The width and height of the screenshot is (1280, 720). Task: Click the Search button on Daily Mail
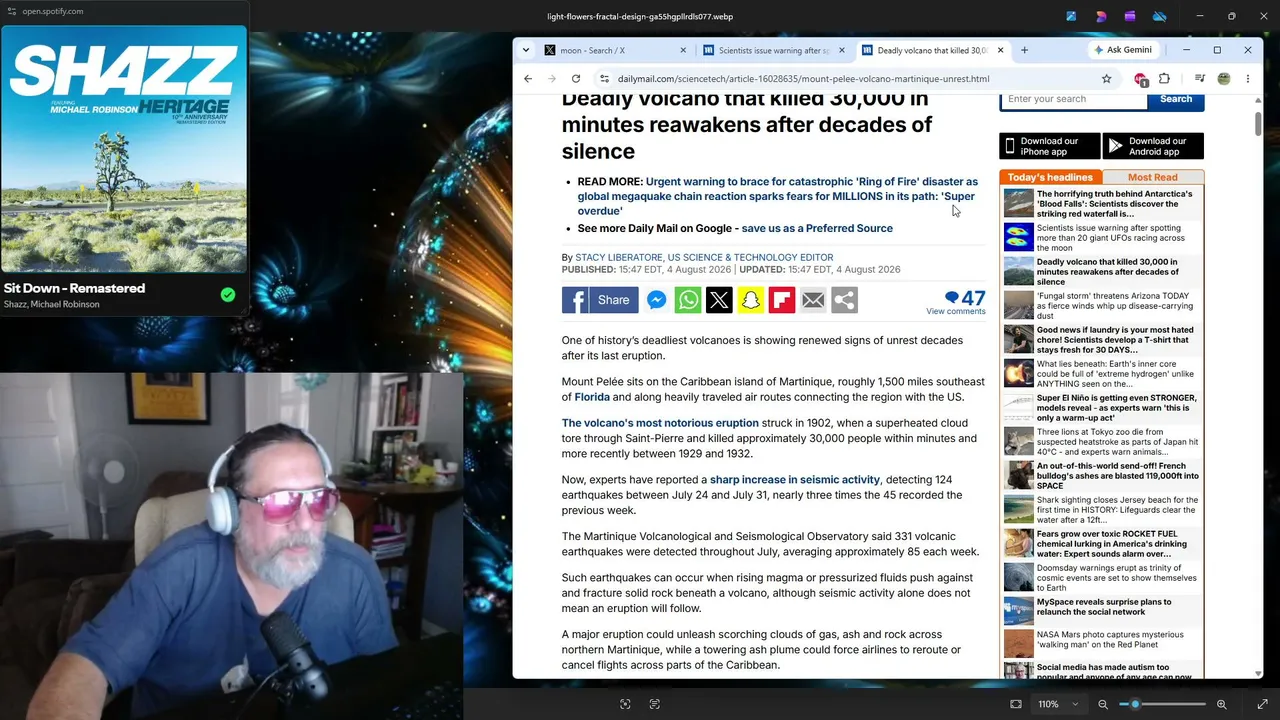1176,99
